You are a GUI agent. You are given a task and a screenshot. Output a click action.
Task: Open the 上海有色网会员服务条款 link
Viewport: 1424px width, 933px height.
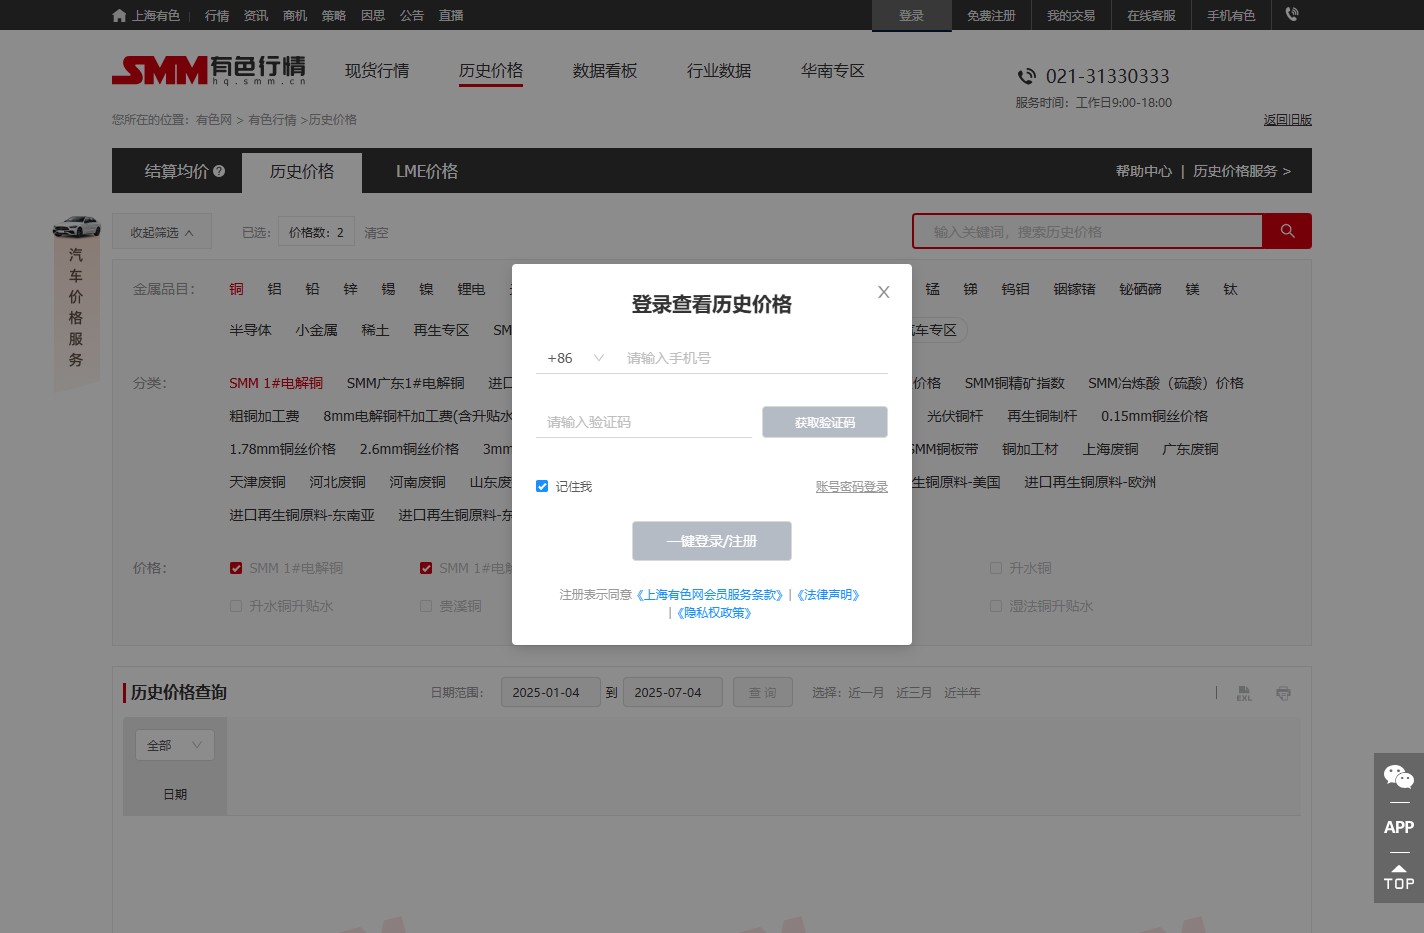click(710, 595)
